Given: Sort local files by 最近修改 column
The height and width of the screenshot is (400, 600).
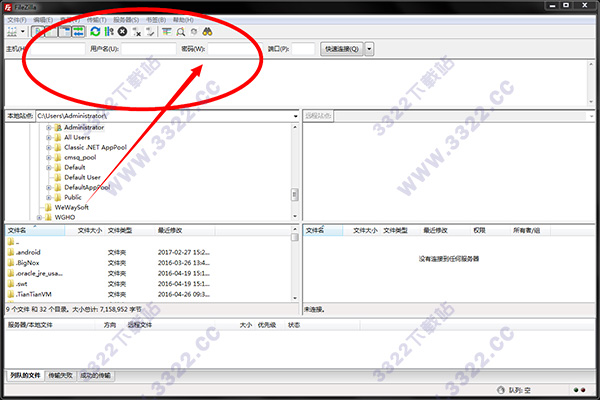Looking at the screenshot, I should [x=184, y=230].
